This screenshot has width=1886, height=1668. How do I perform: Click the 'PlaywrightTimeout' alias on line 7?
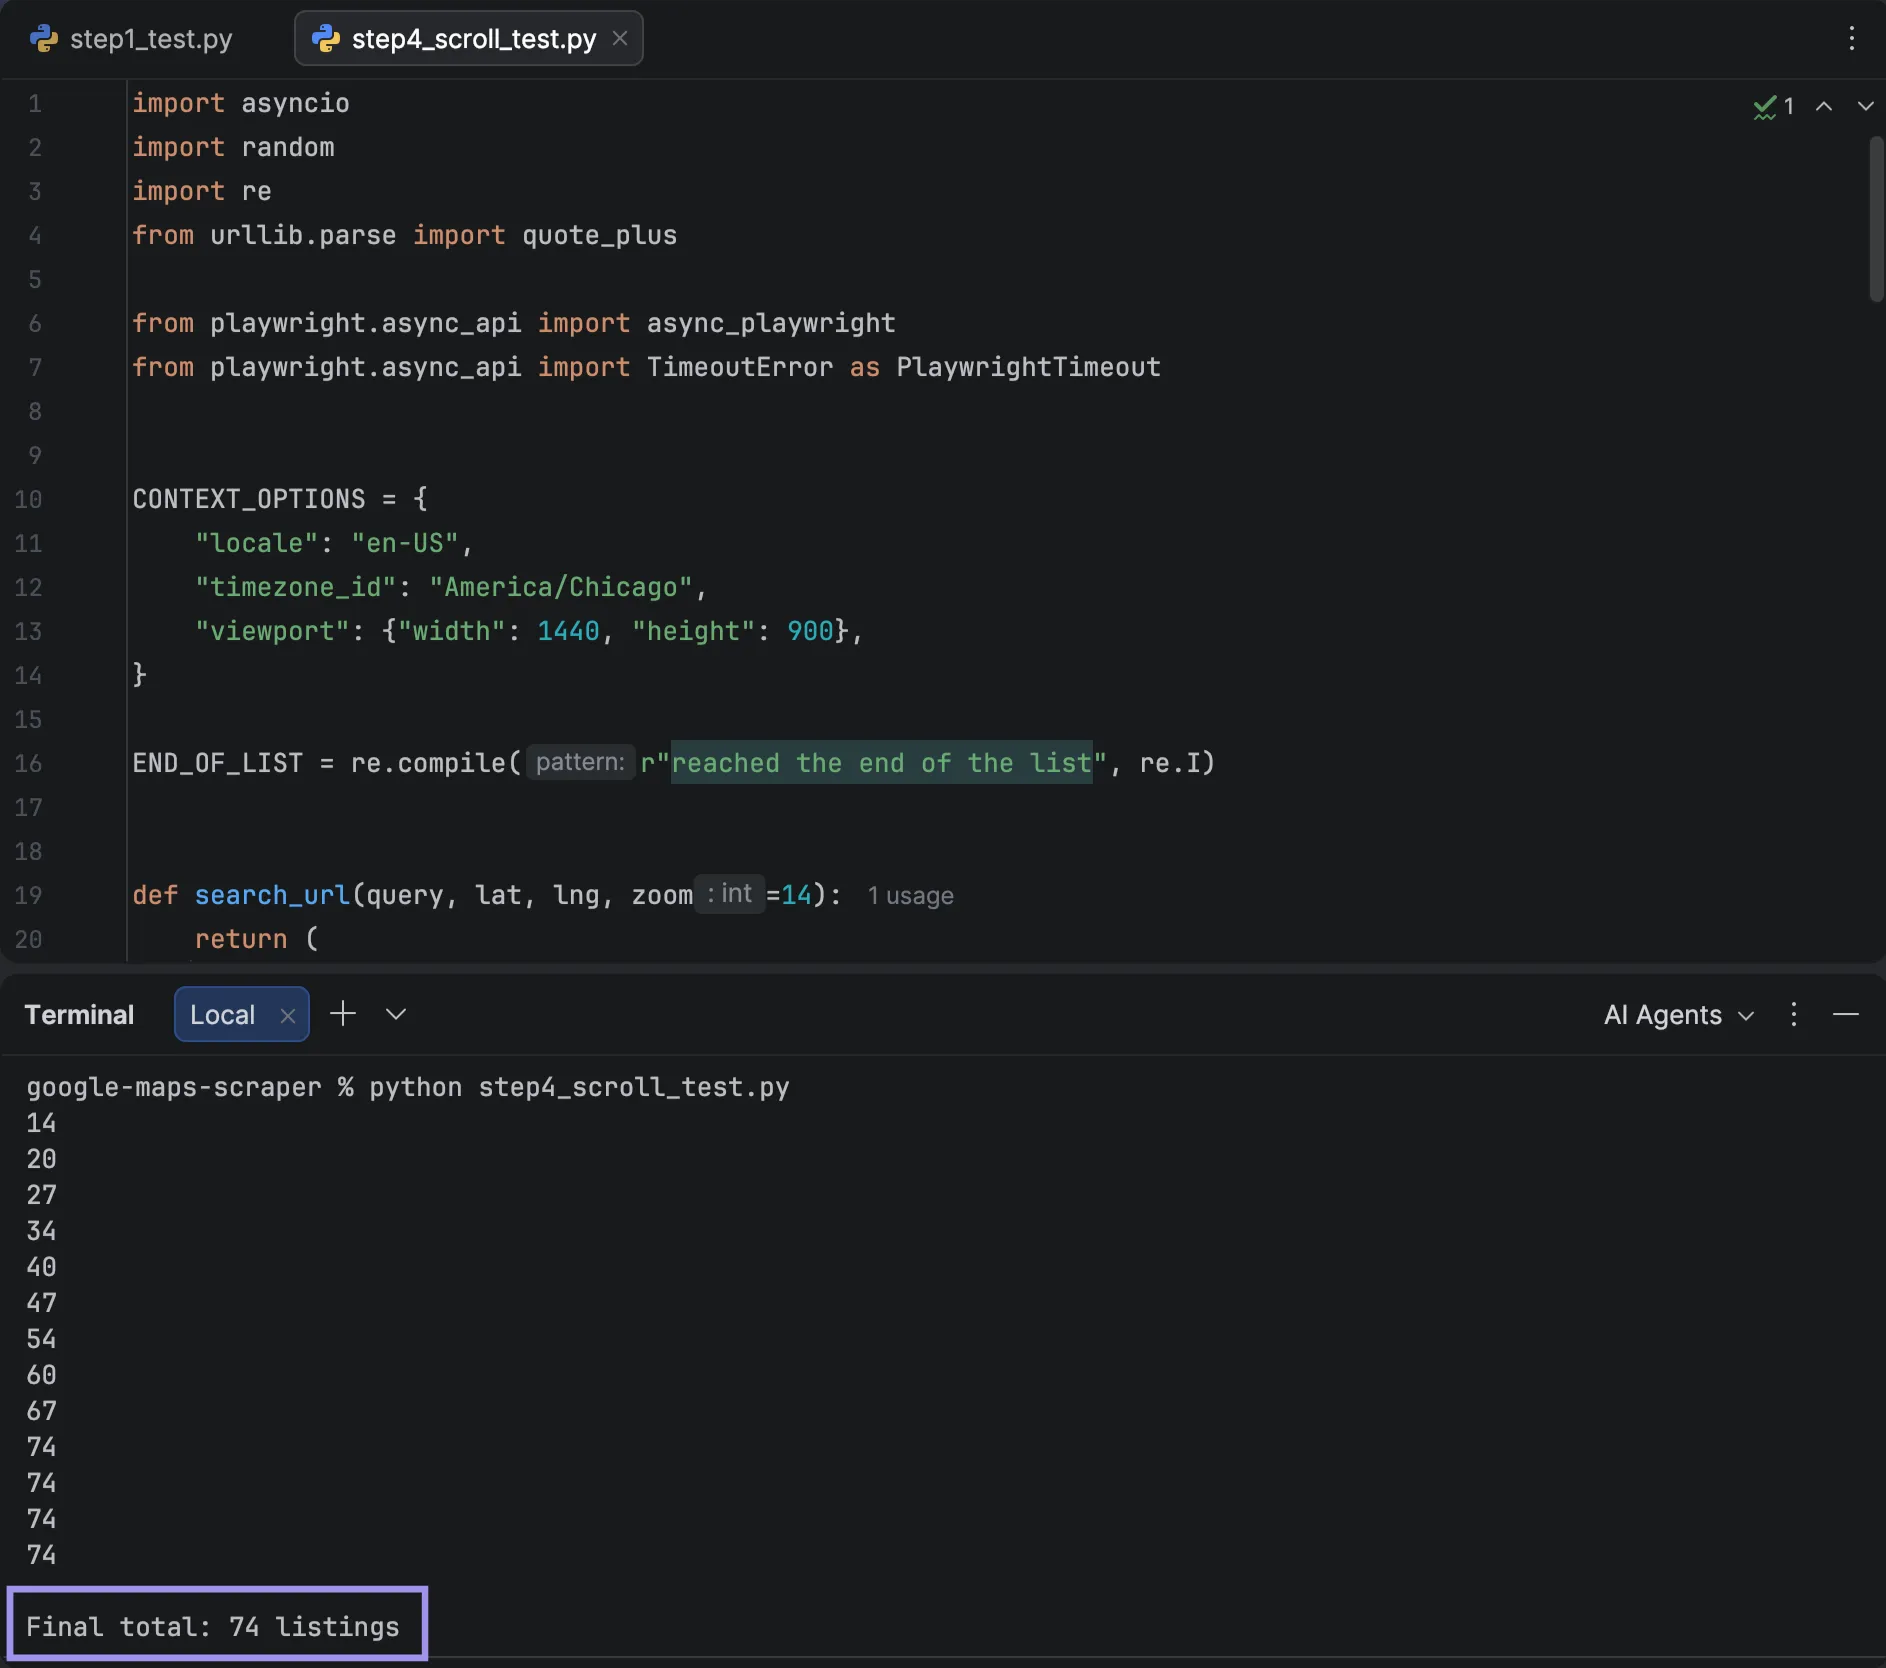1028,367
